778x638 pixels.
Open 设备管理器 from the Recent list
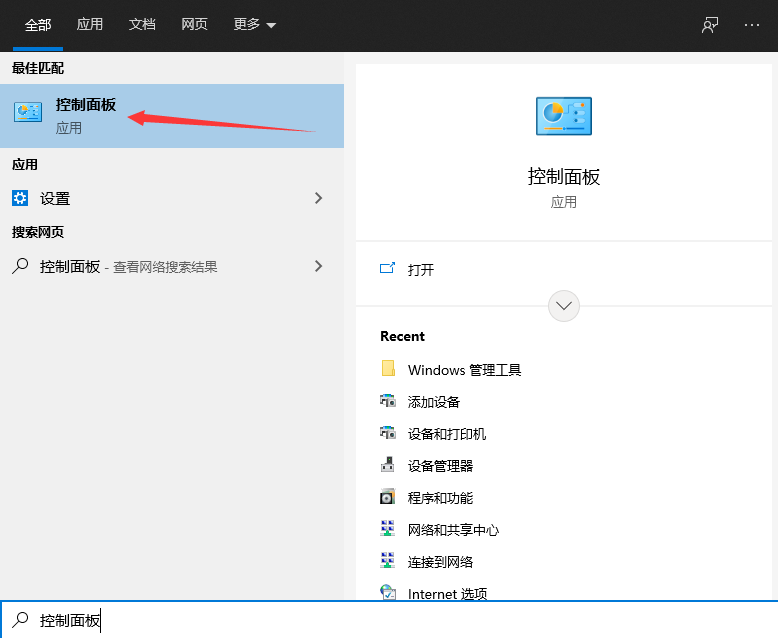coord(440,466)
